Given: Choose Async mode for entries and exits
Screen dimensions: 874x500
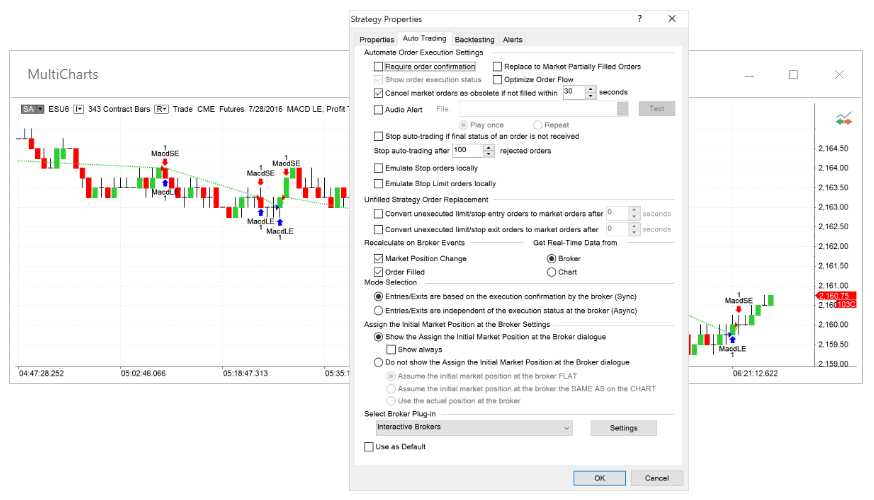Looking at the screenshot, I should coord(378,310).
